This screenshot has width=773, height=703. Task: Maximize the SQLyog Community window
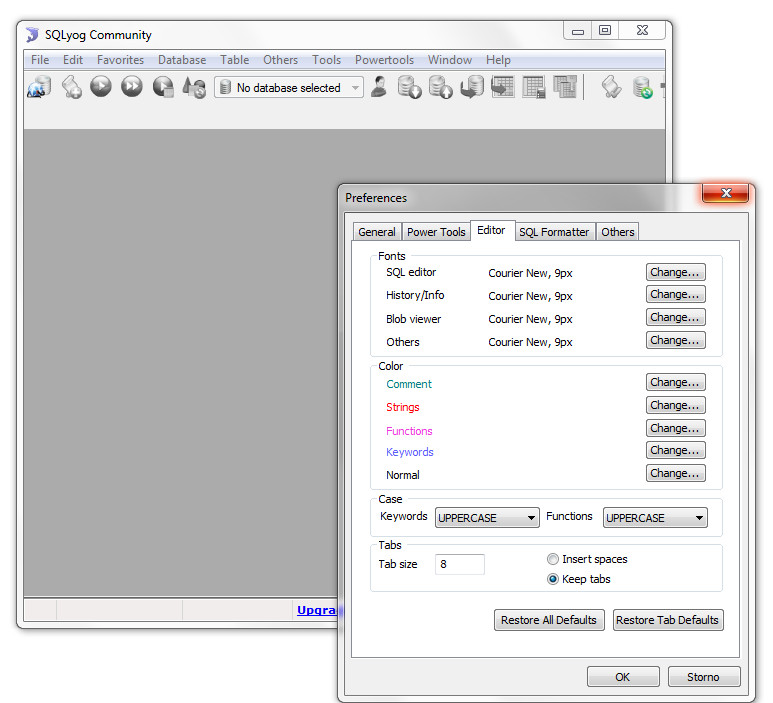(x=605, y=30)
